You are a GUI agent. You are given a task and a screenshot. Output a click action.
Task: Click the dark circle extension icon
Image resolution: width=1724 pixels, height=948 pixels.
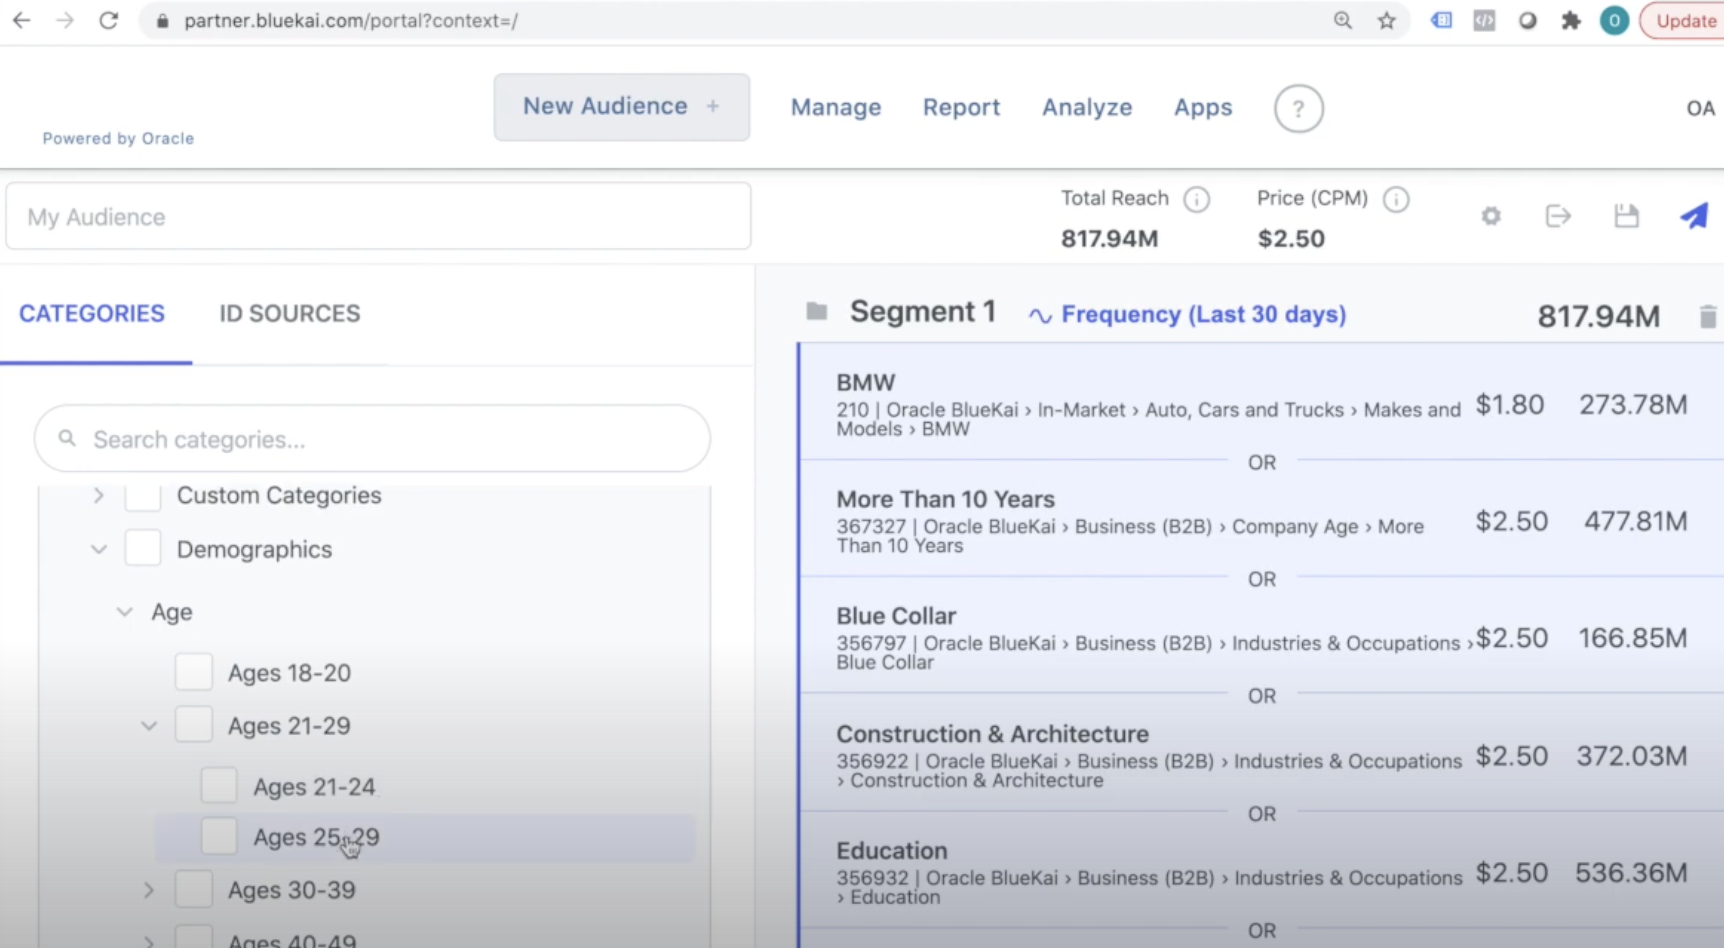coord(1527,20)
